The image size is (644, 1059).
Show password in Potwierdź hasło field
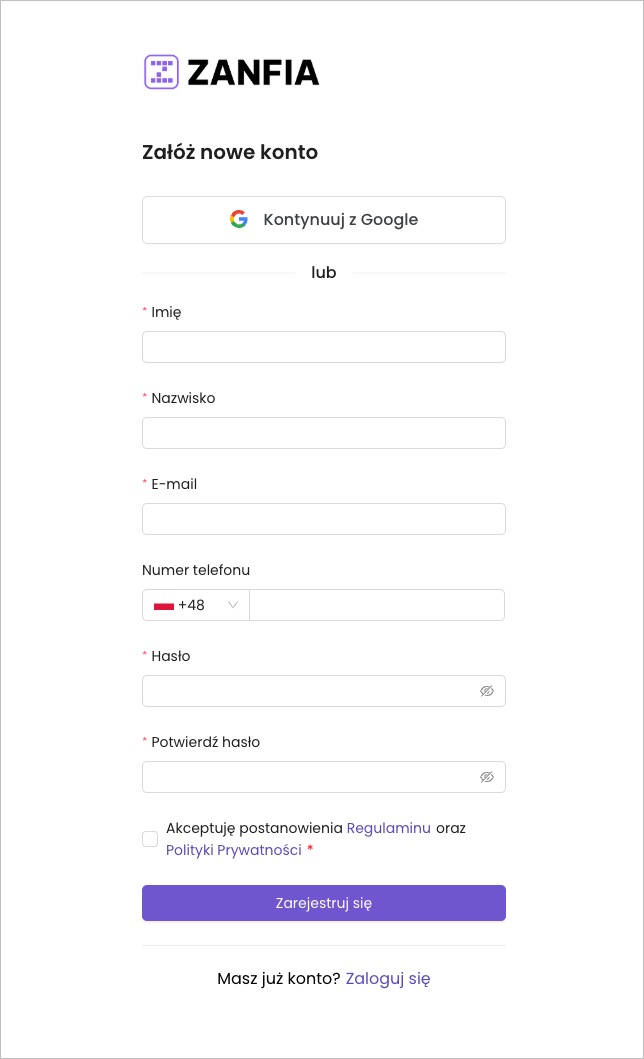[x=487, y=777]
